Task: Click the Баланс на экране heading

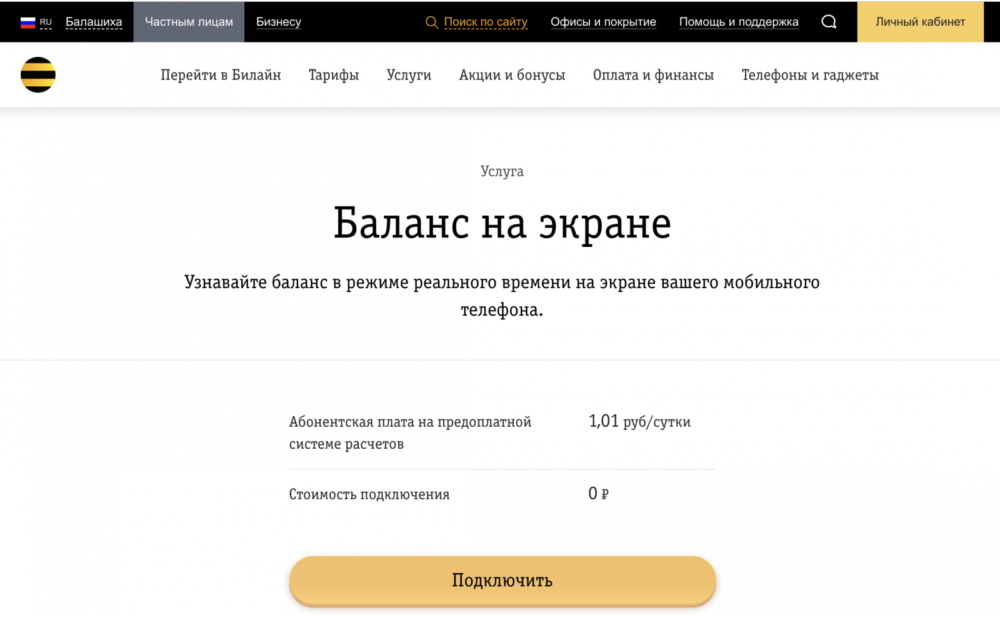Action: point(502,223)
